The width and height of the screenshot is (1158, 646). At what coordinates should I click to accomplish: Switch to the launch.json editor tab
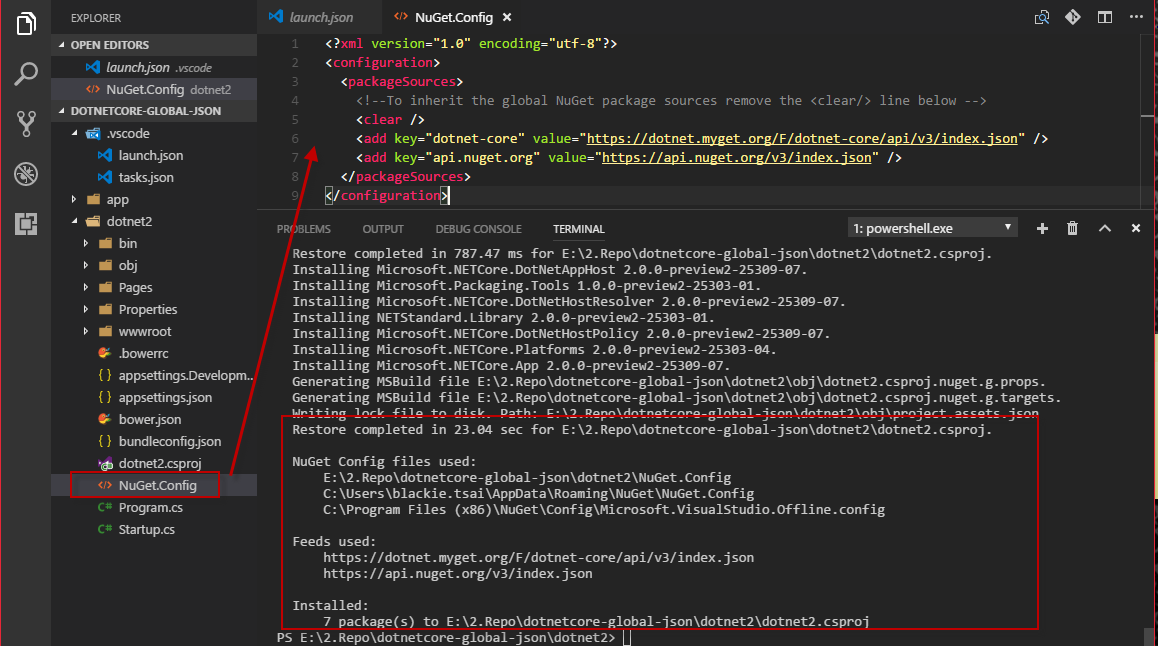320,18
